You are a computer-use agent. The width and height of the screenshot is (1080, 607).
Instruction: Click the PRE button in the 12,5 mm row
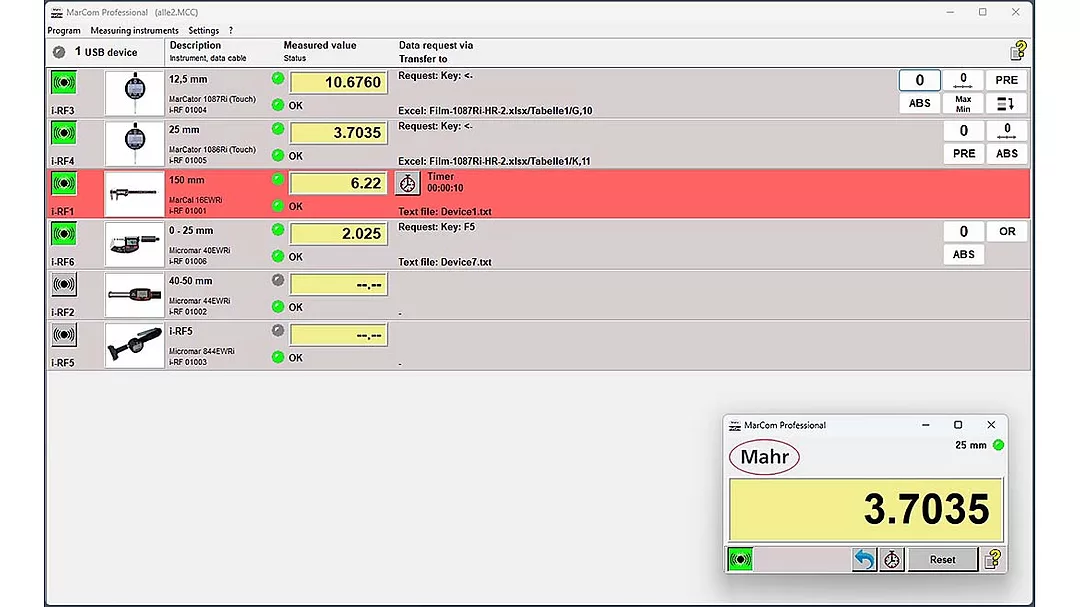[x=1006, y=80]
